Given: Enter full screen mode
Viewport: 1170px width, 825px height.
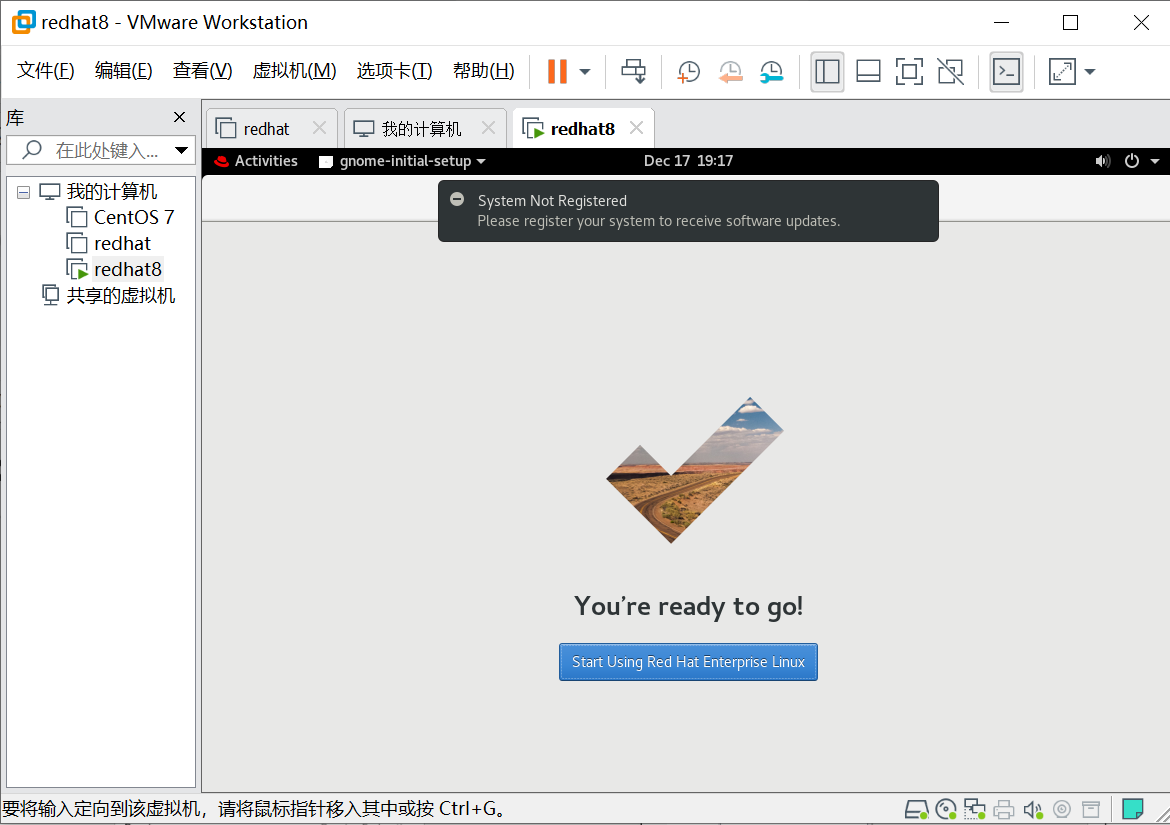Looking at the screenshot, I should (x=909, y=72).
